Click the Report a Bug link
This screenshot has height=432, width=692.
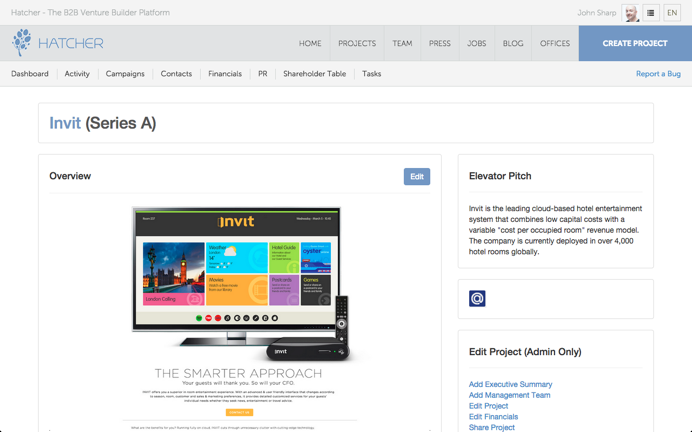(658, 74)
